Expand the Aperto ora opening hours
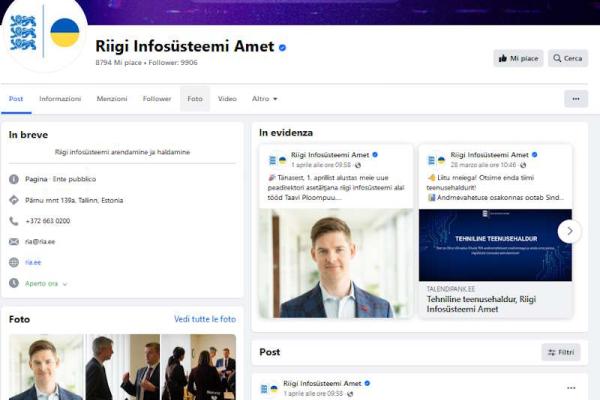600x400 pixels. [x=46, y=284]
